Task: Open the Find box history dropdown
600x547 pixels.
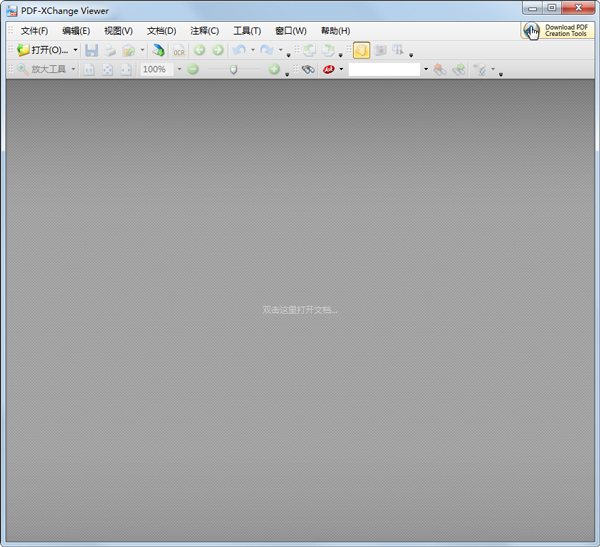Action: [x=426, y=69]
